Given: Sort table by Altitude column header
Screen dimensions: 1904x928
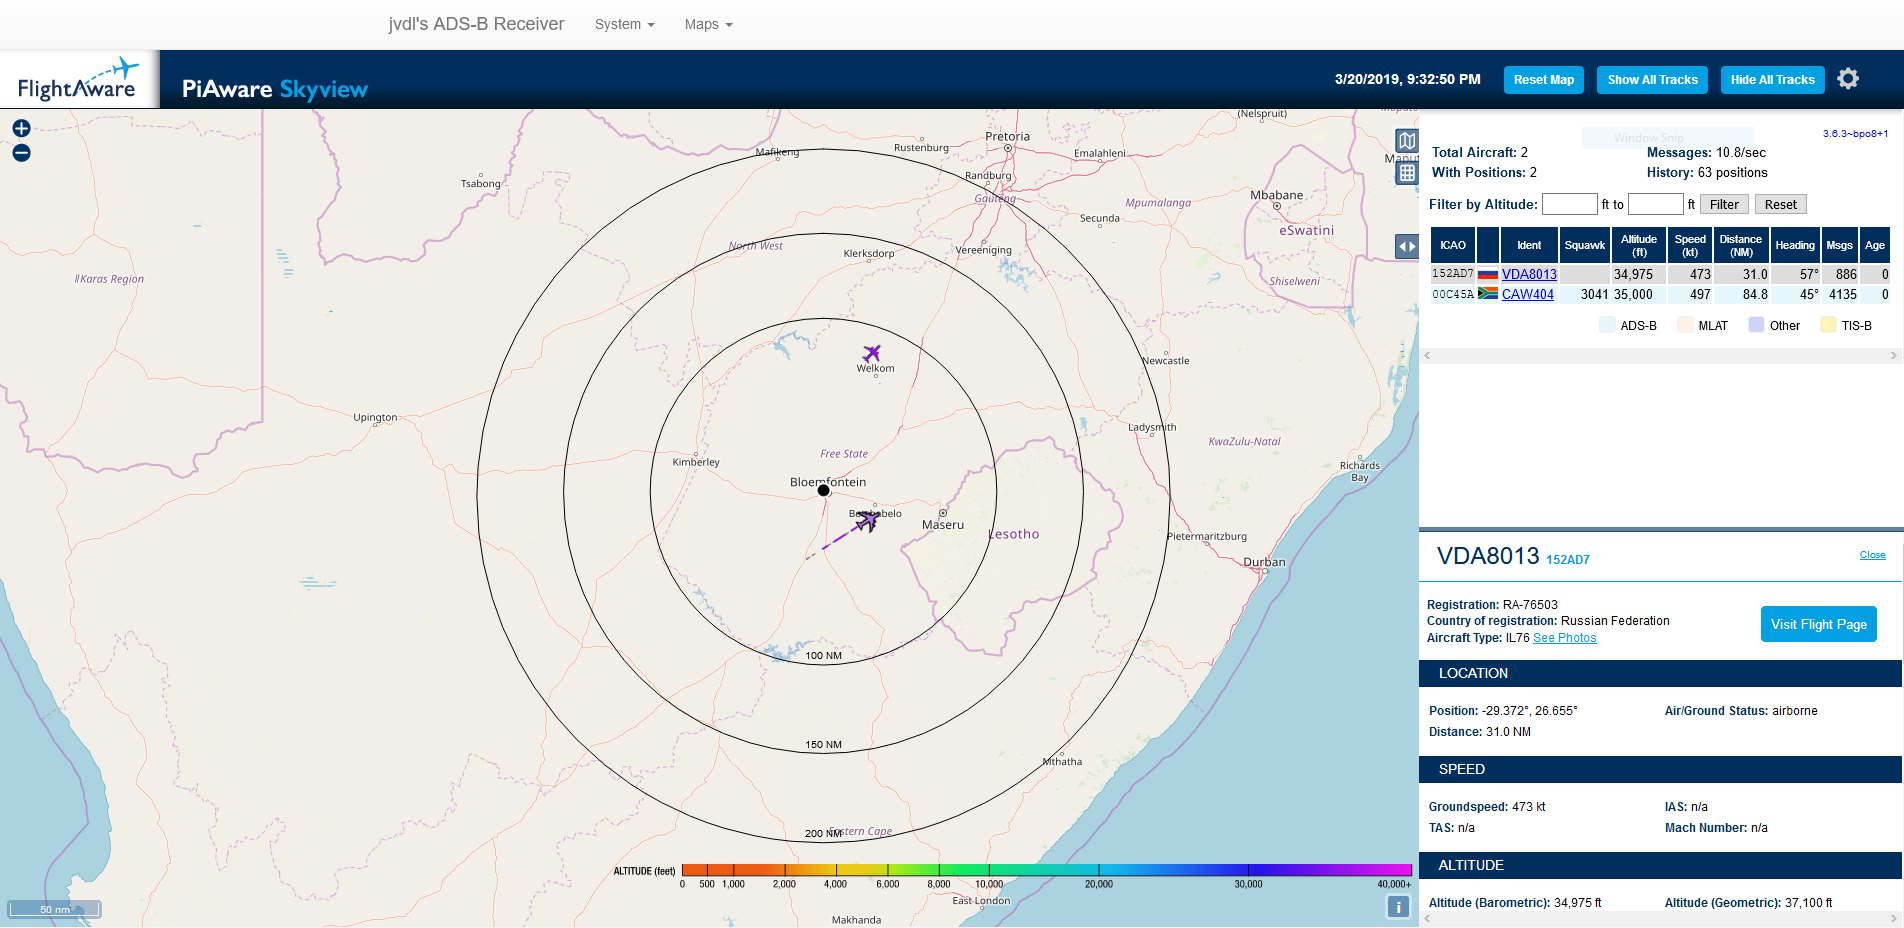Looking at the screenshot, I should 1639,245.
